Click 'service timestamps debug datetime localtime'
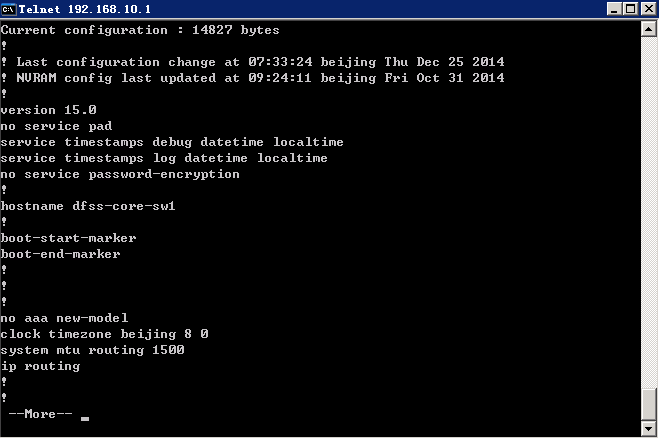659x439 pixels. click(x=172, y=142)
